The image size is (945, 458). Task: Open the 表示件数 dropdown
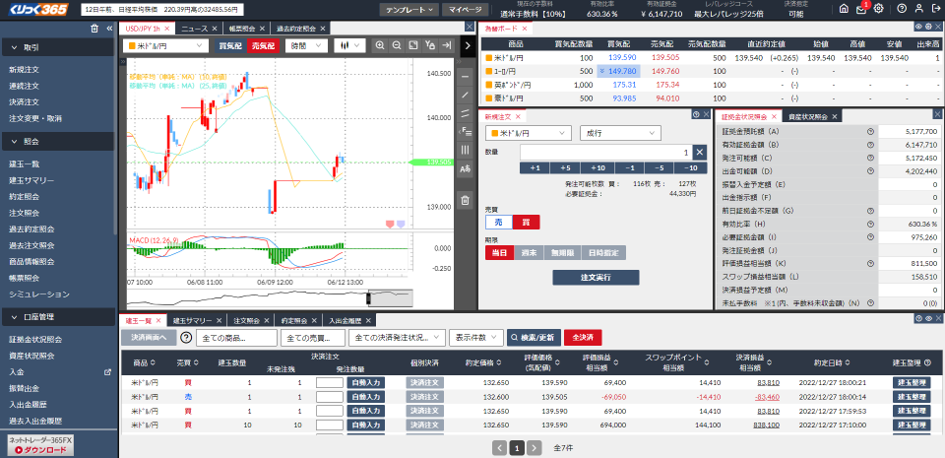coord(476,337)
